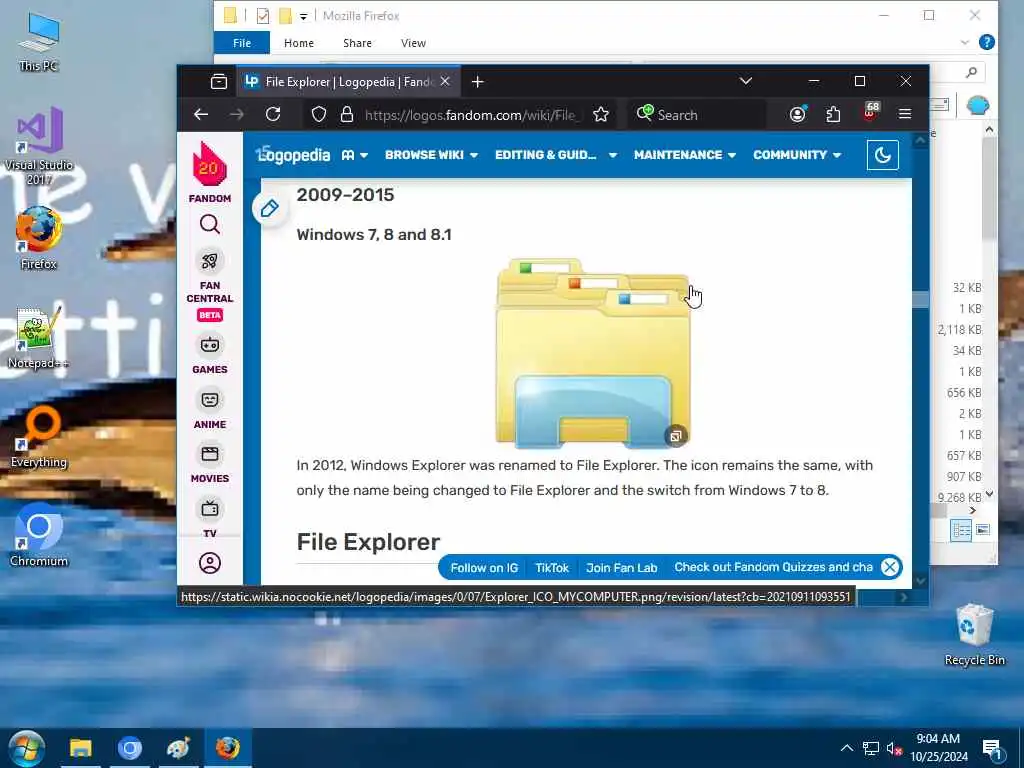Open Share tab in background Explorer window
This screenshot has height=768, width=1024.
[x=357, y=43]
